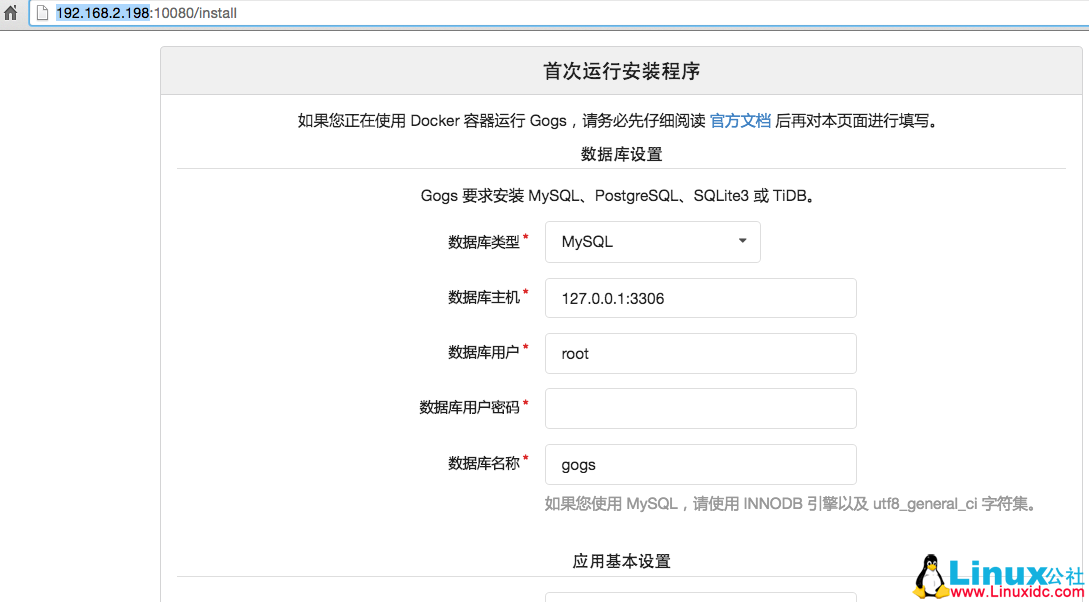Click the highlighted IP address in the URL bar

[103, 12]
